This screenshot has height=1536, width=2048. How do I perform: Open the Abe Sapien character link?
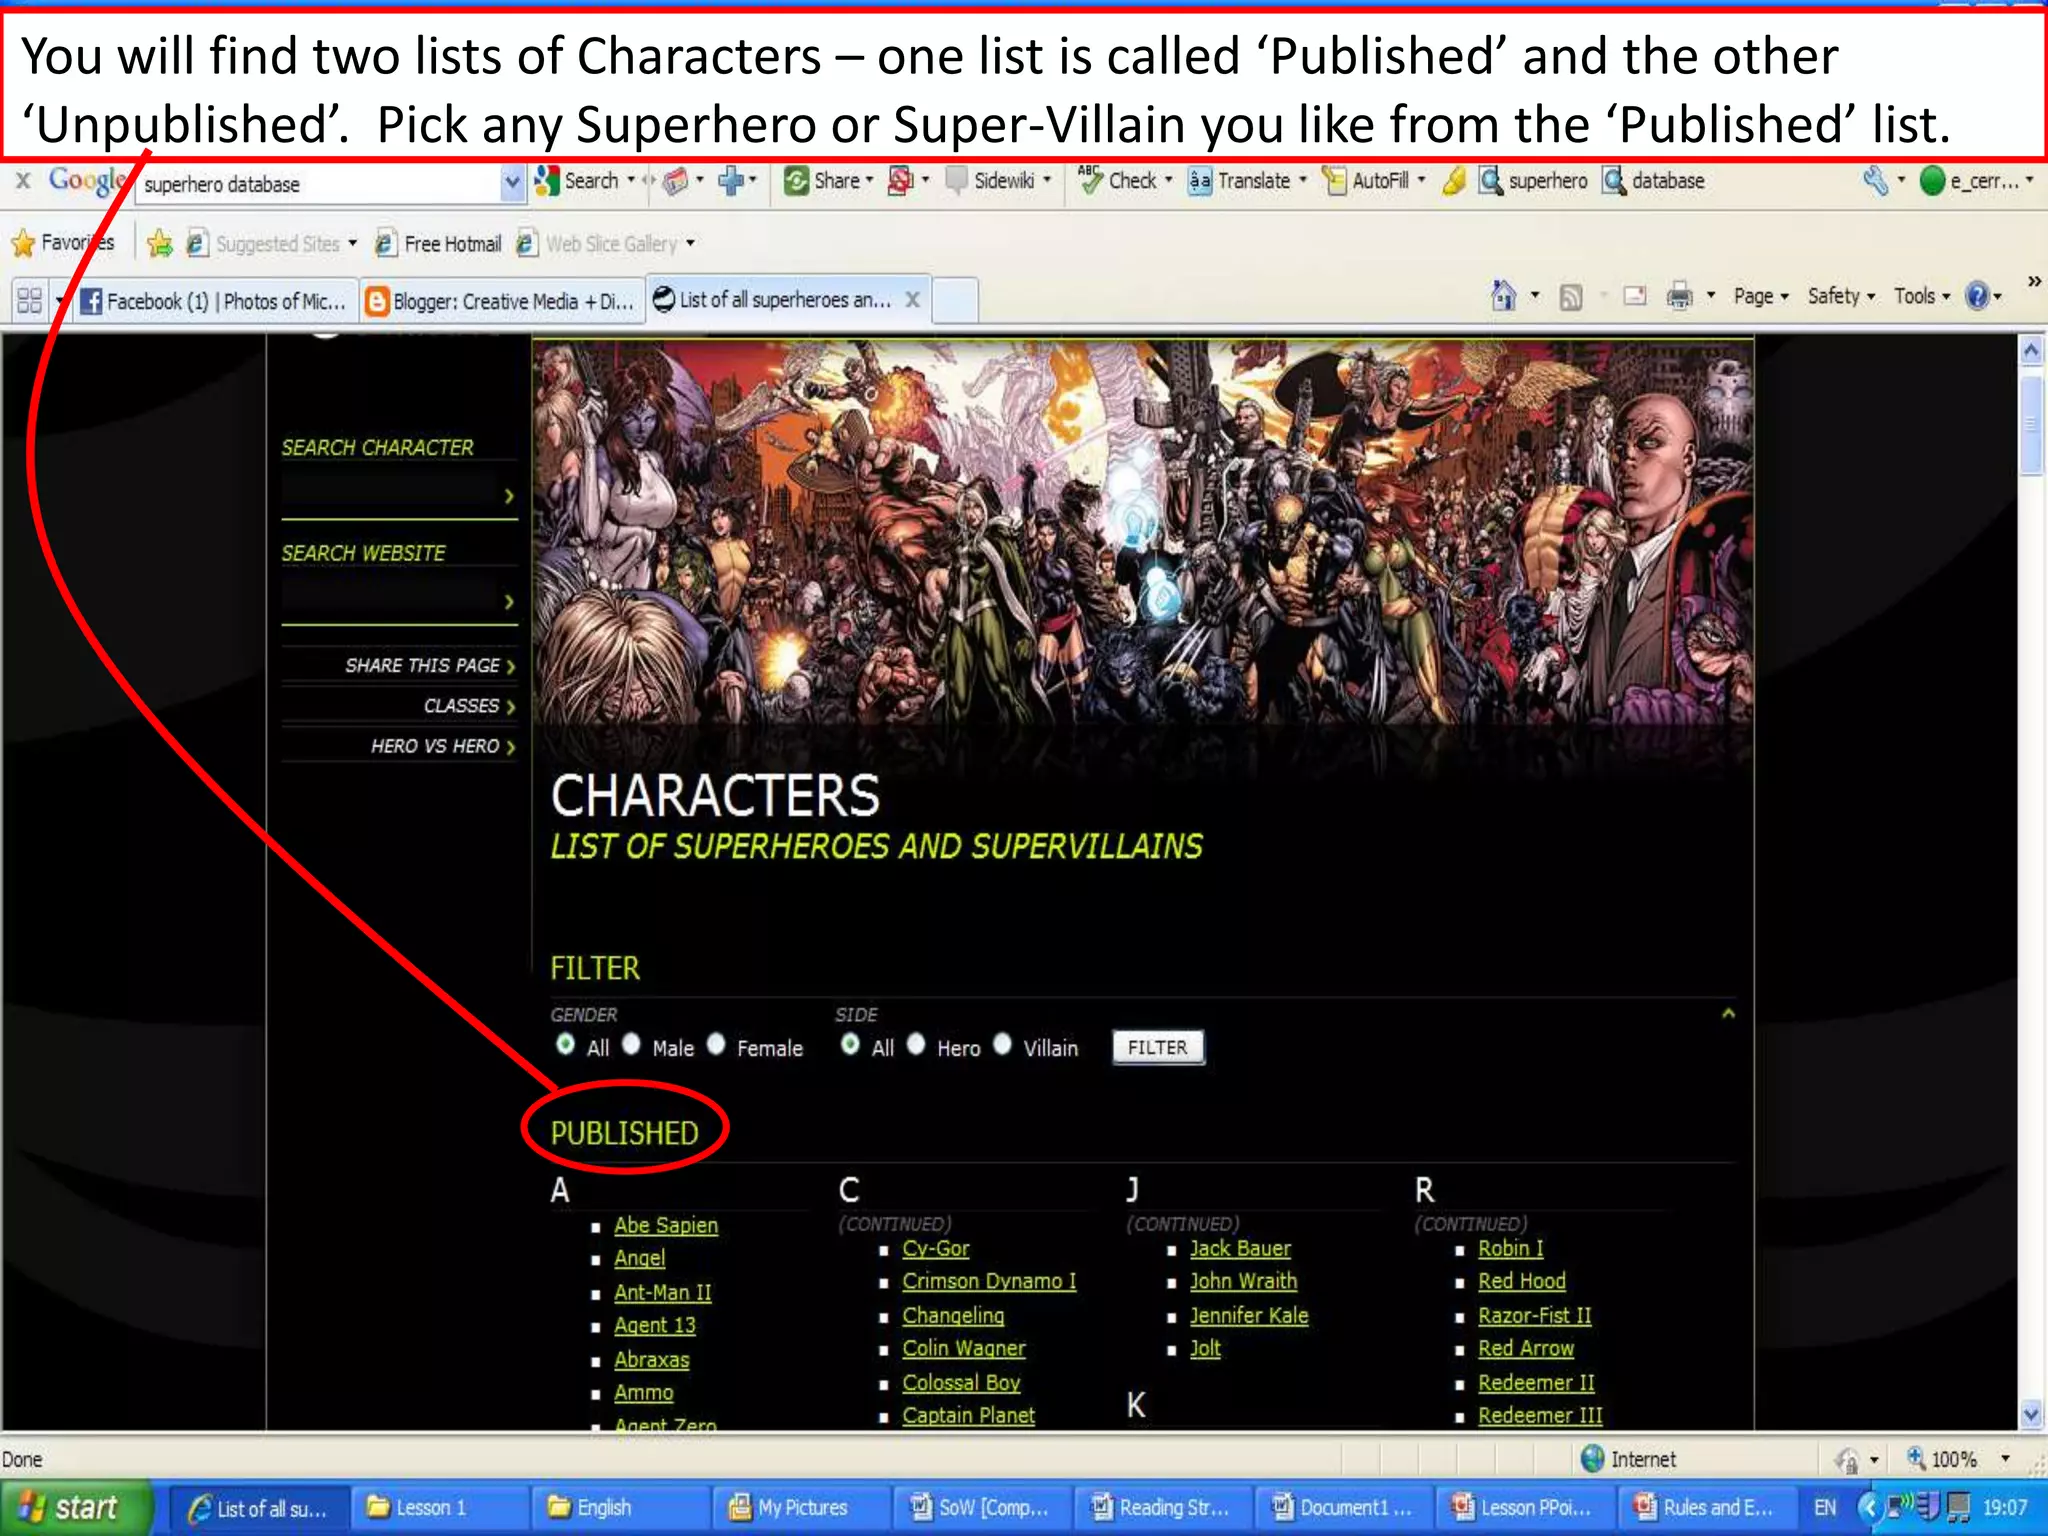pos(666,1225)
